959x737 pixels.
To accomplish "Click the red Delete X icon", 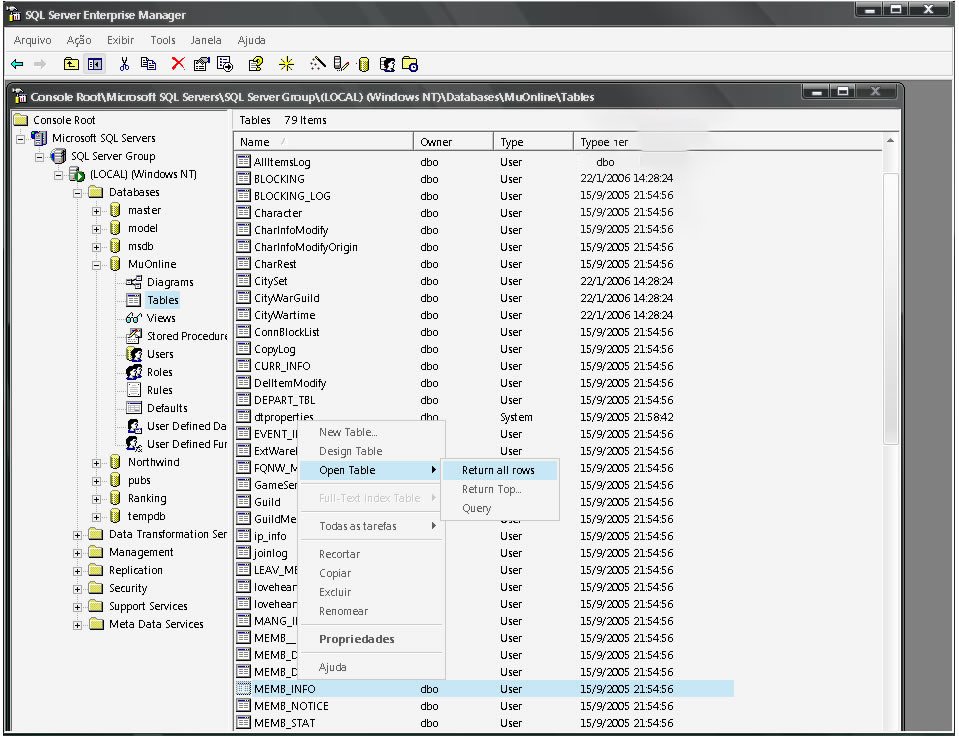I will point(178,64).
